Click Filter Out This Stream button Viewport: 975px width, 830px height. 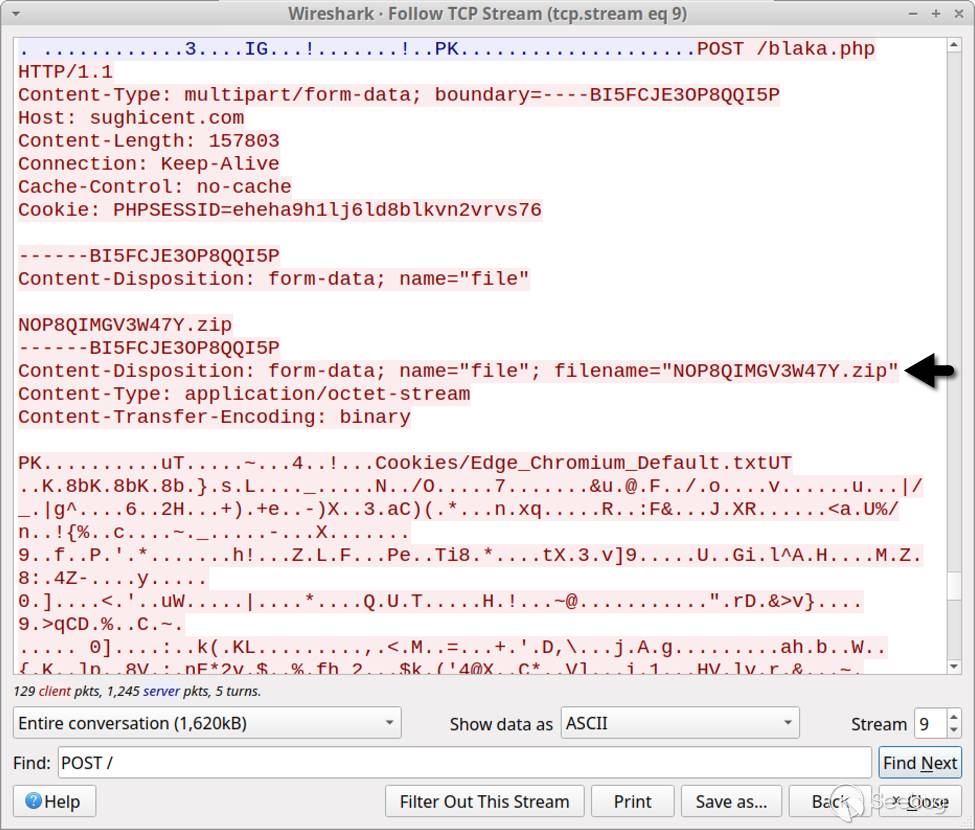pos(484,801)
